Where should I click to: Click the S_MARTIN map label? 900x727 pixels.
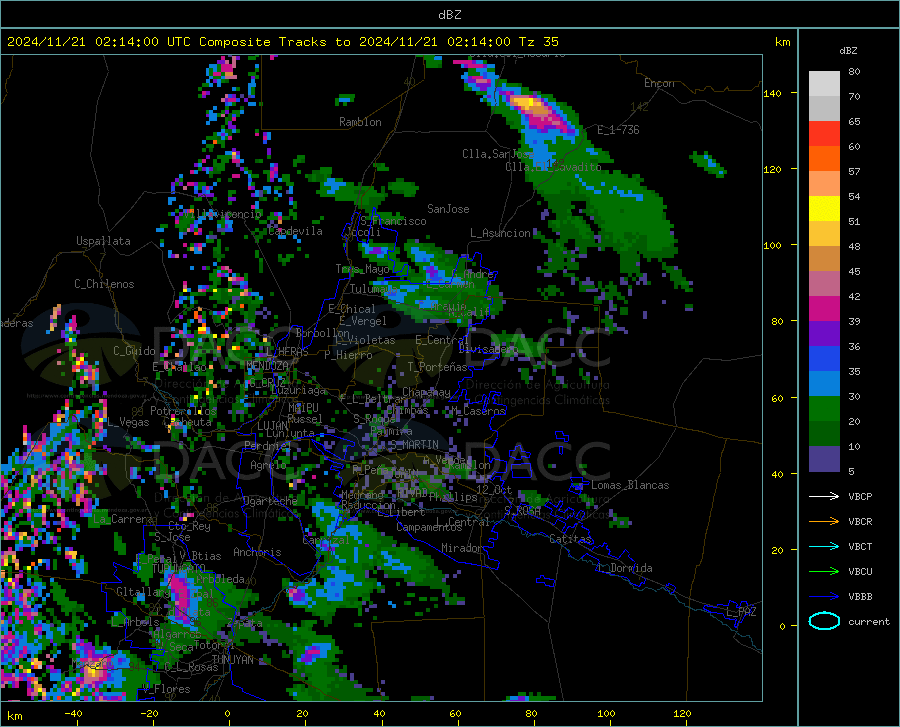point(414,445)
